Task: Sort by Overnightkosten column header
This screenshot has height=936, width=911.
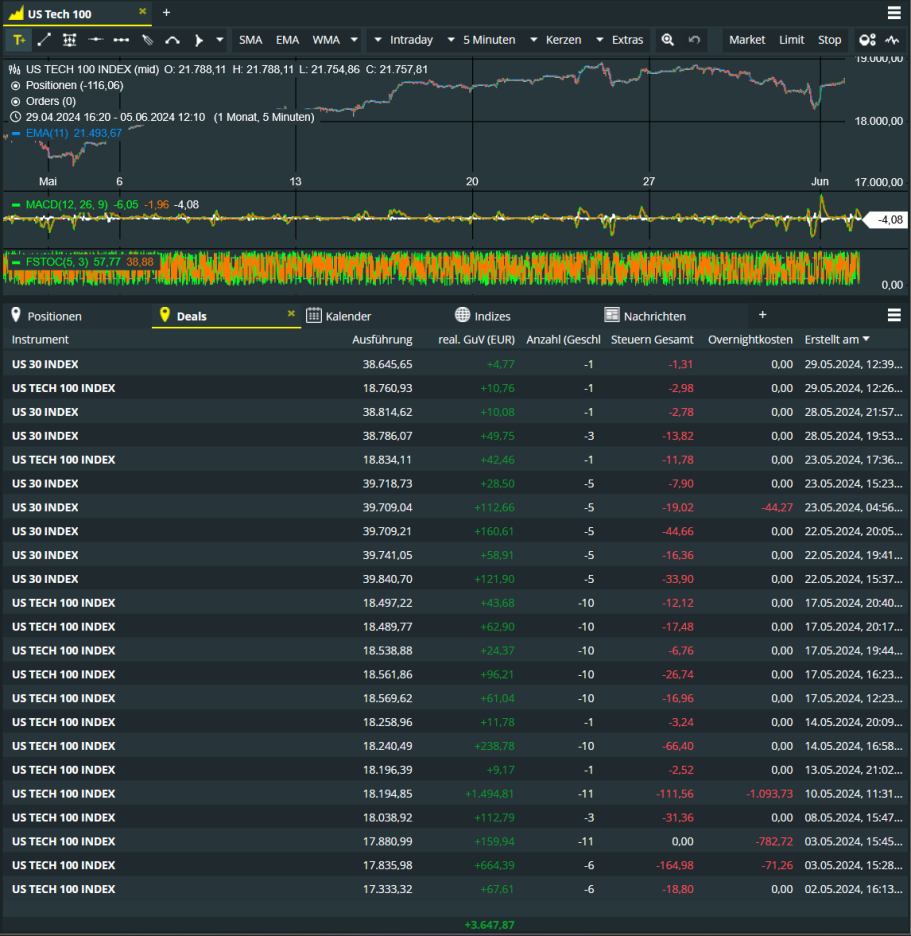Action: [750, 340]
